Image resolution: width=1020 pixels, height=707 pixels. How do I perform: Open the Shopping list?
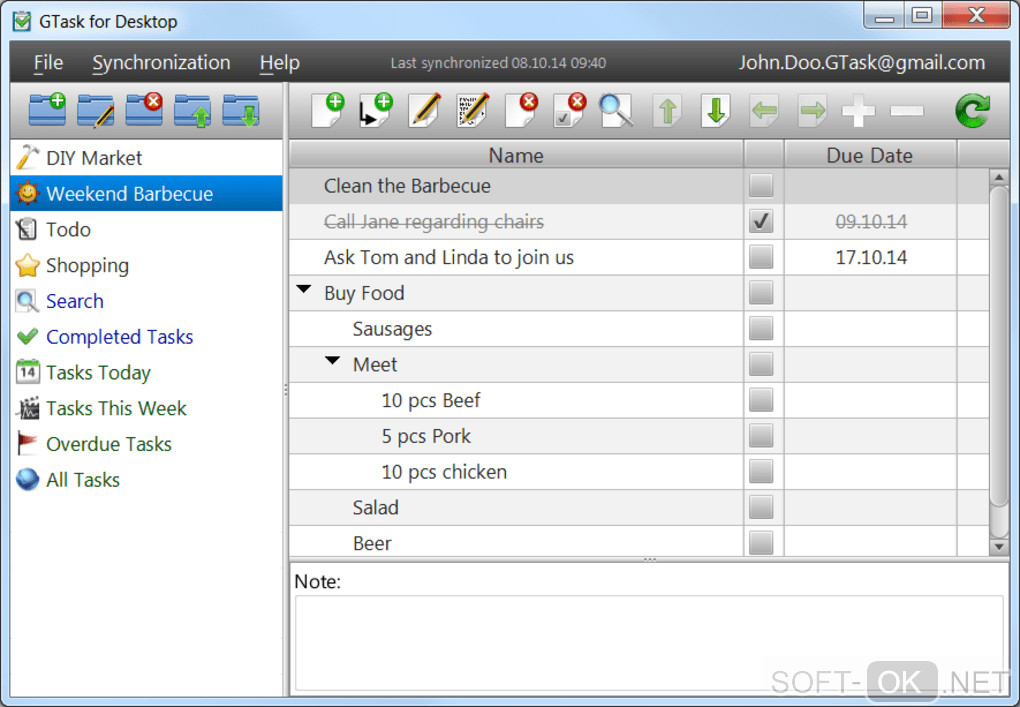146,265
